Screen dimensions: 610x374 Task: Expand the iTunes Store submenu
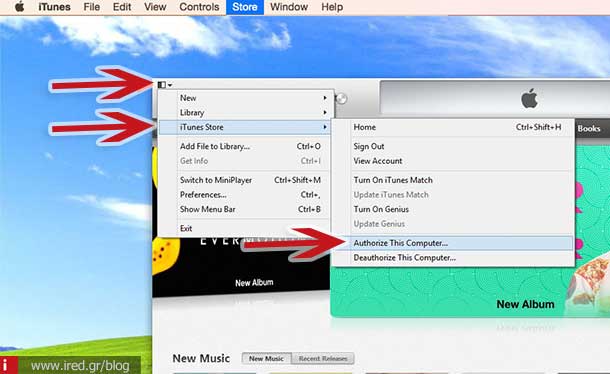click(245, 127)
